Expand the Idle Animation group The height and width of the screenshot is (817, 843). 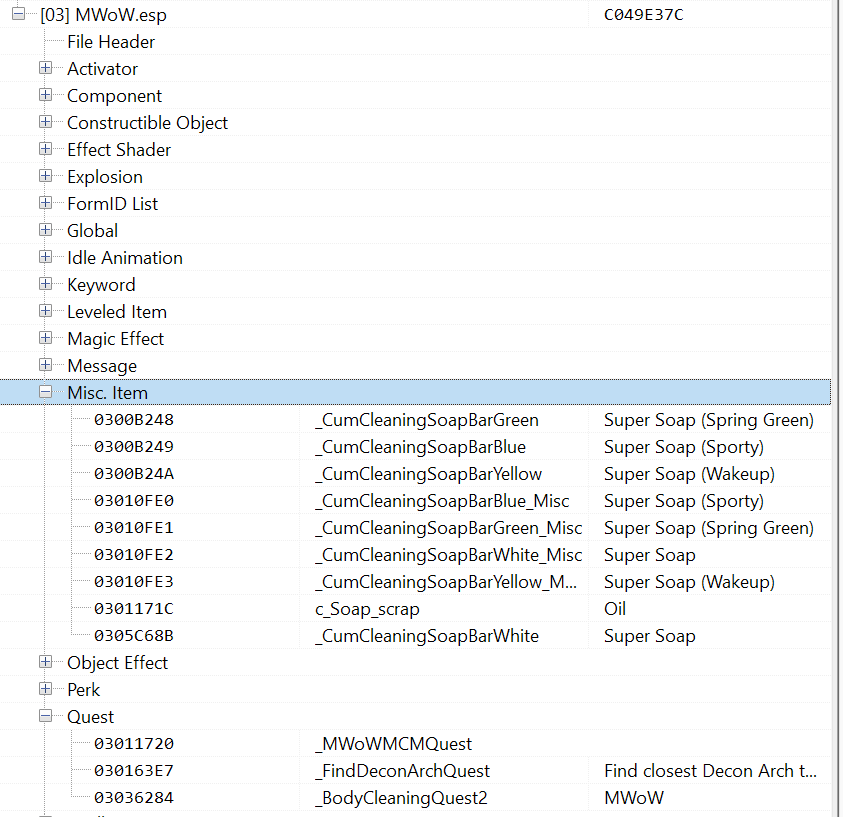click(46, 256)
